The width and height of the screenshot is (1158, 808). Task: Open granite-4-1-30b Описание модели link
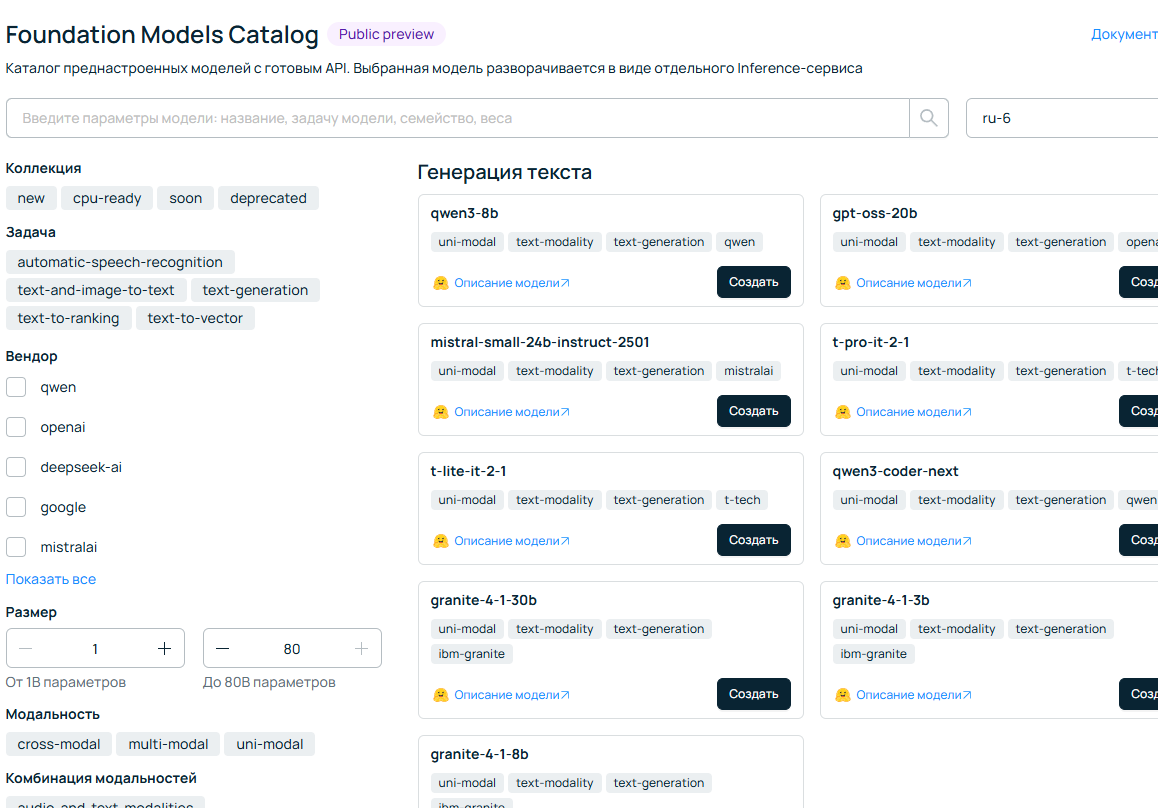click(x=512, y=695)
